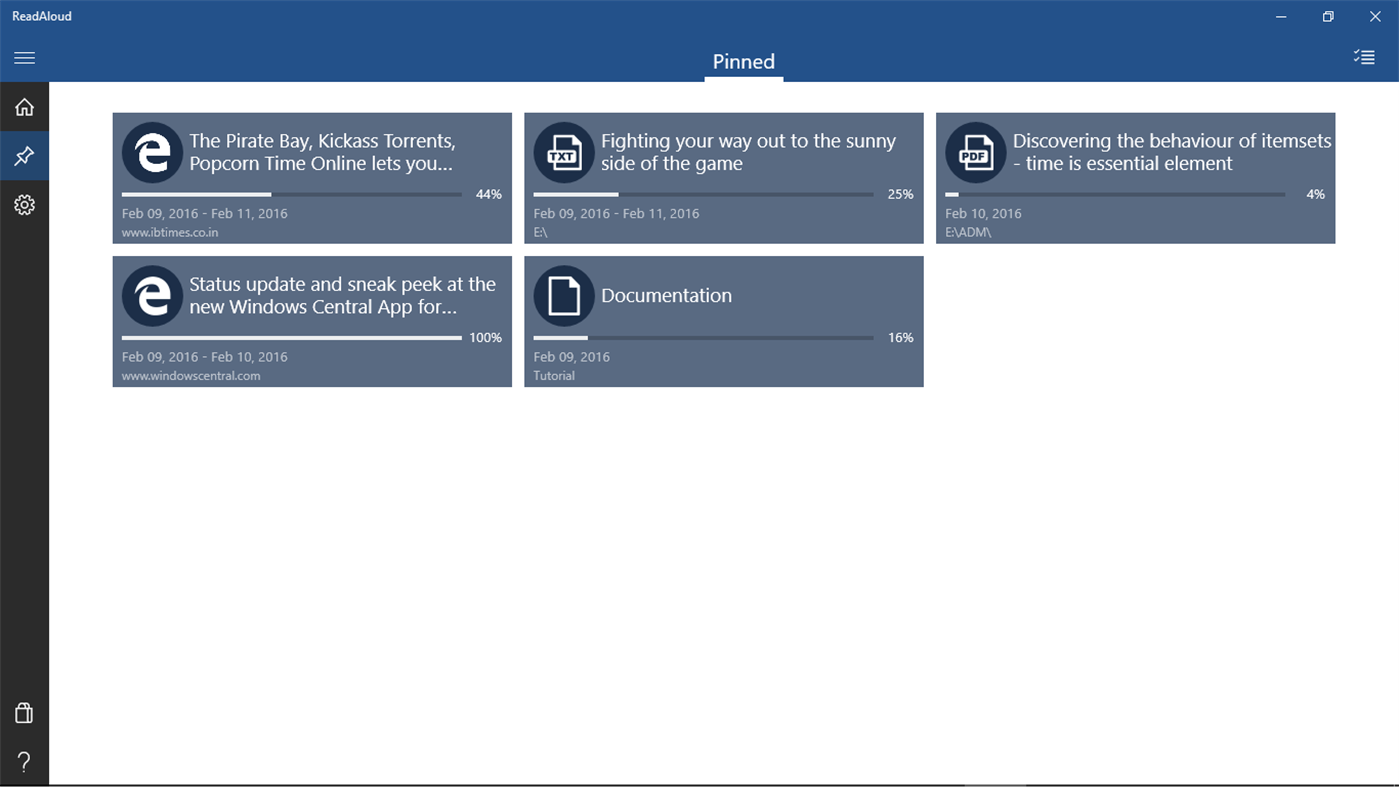Open help via the question mark icon
The width and height of the screenshot is (1399, 787).
23,762
